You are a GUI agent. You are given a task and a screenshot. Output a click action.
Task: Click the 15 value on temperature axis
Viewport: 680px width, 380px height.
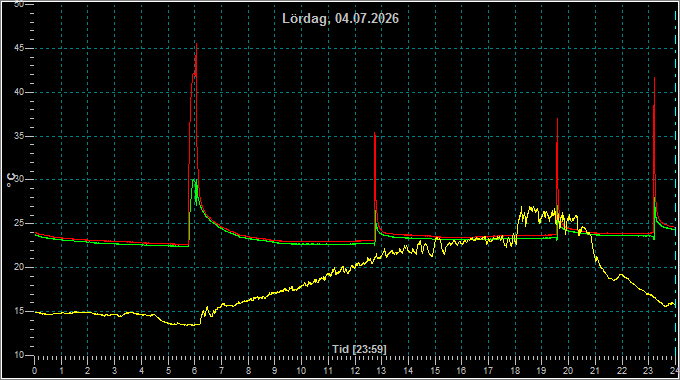(x=19, y=311)
